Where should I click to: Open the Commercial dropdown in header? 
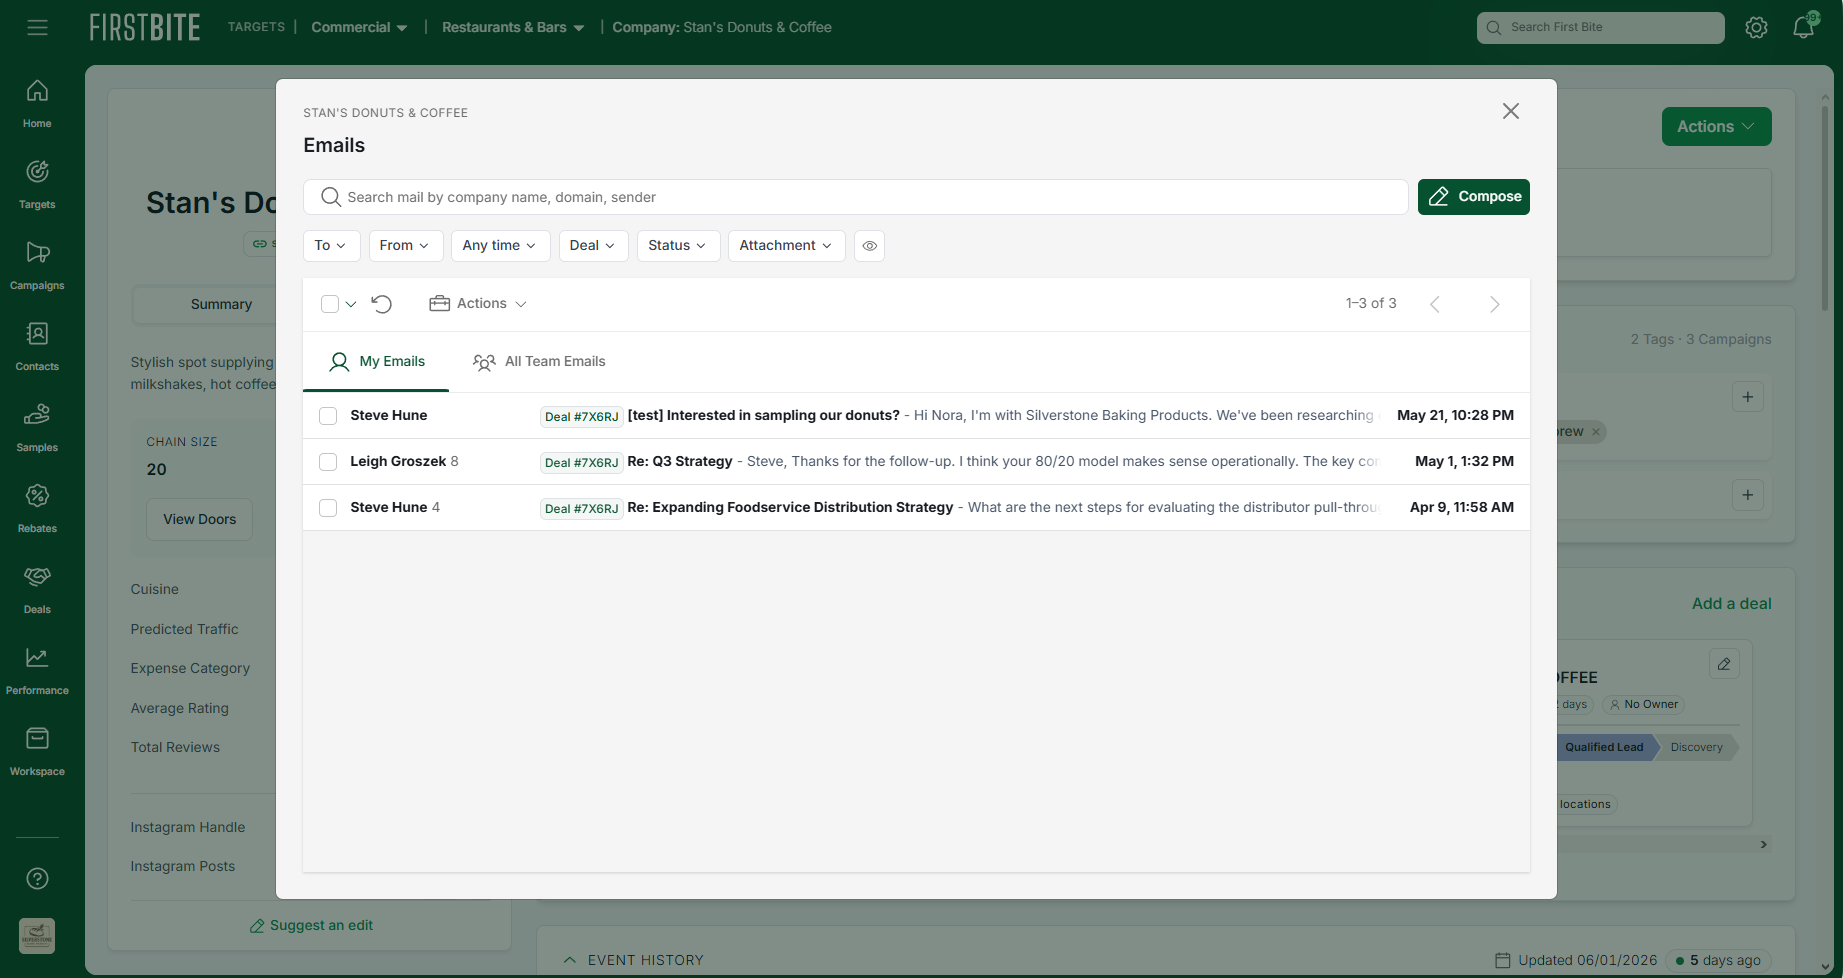coord(359,27)
